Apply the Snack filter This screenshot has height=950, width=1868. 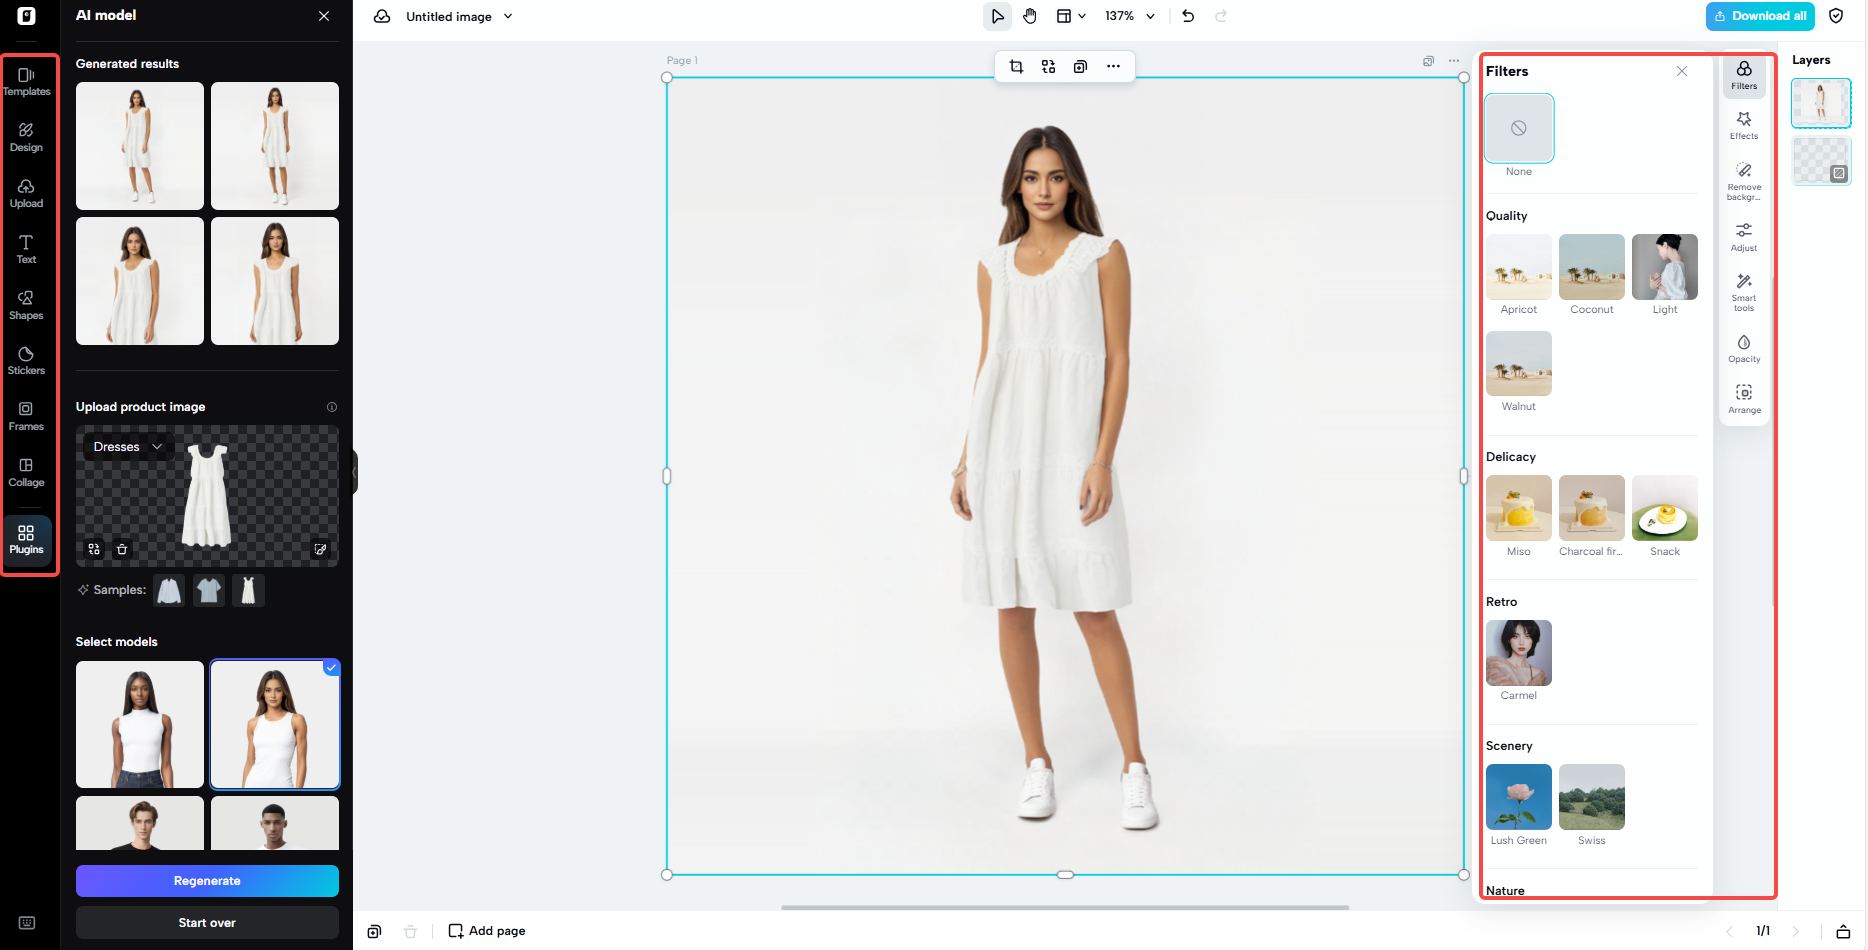[1665, 508]
